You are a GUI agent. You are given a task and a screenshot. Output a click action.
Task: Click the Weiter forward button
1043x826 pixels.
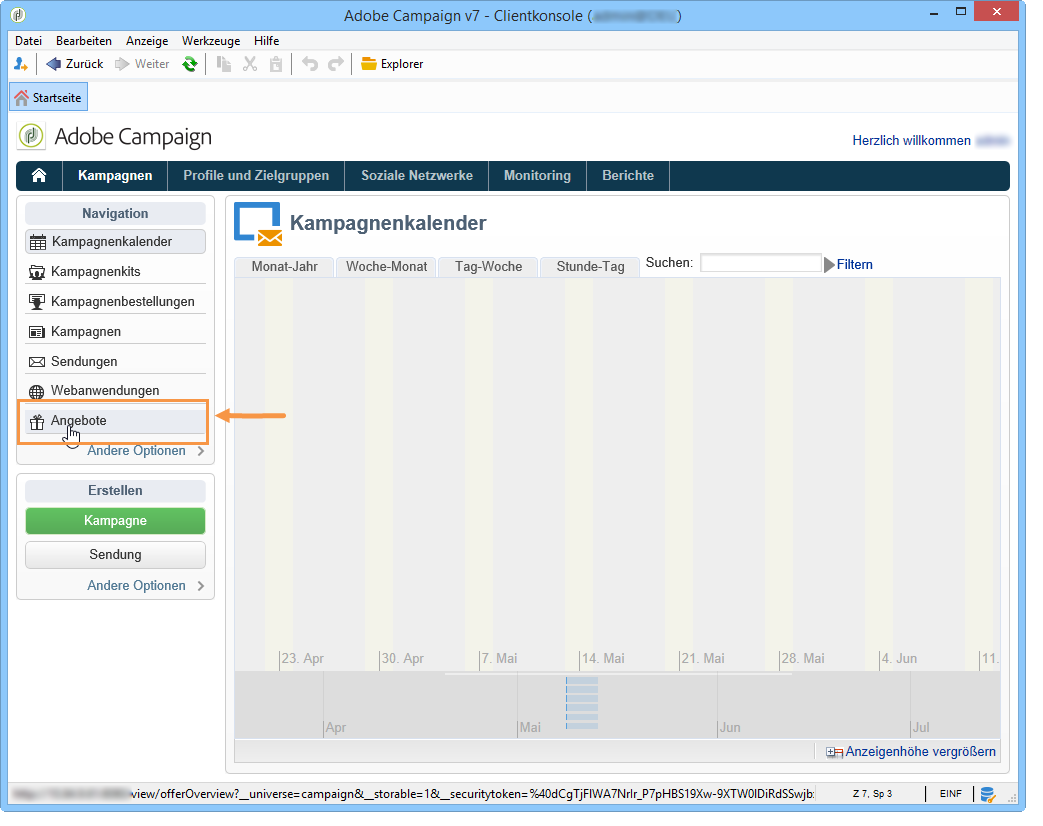point(142,64)
